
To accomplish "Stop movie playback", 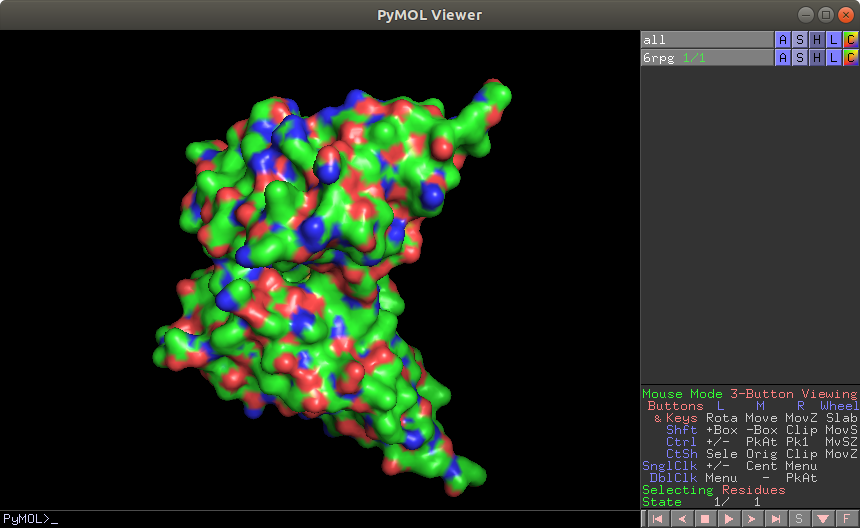I will pyautogui.click(x=705, y=519).
